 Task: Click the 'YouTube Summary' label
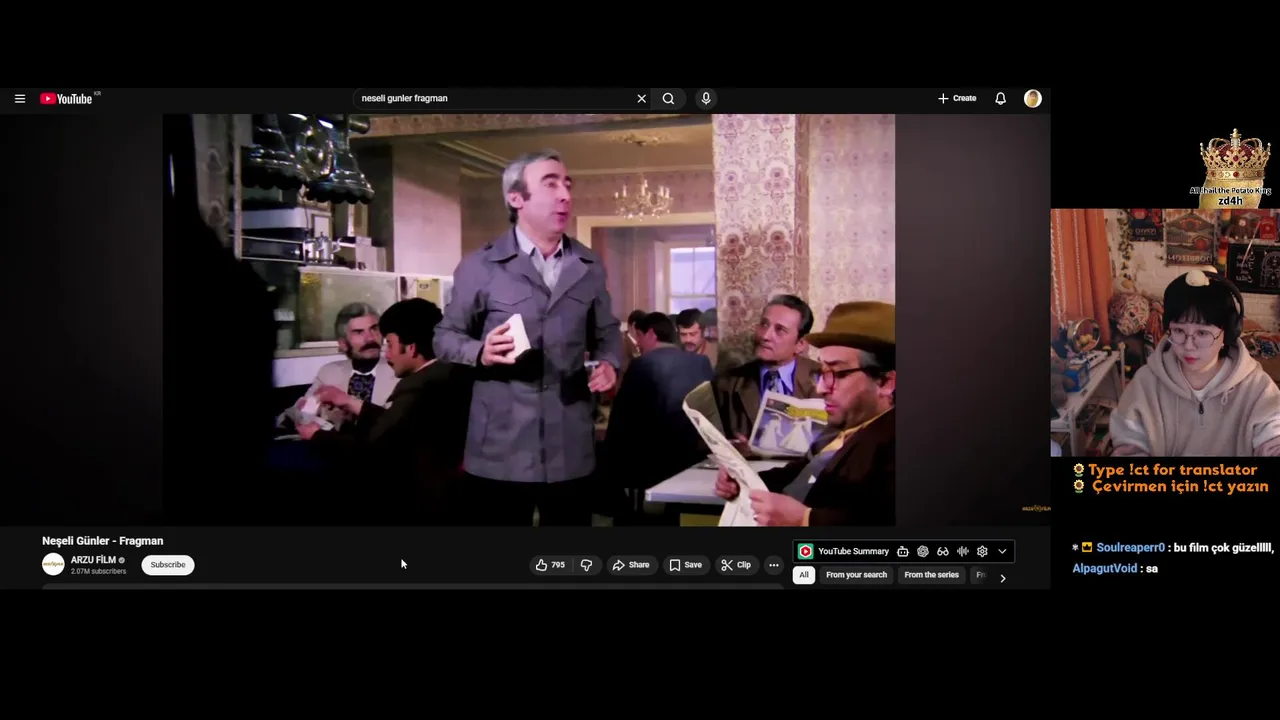pyautogui.click(x=853, y=551)
